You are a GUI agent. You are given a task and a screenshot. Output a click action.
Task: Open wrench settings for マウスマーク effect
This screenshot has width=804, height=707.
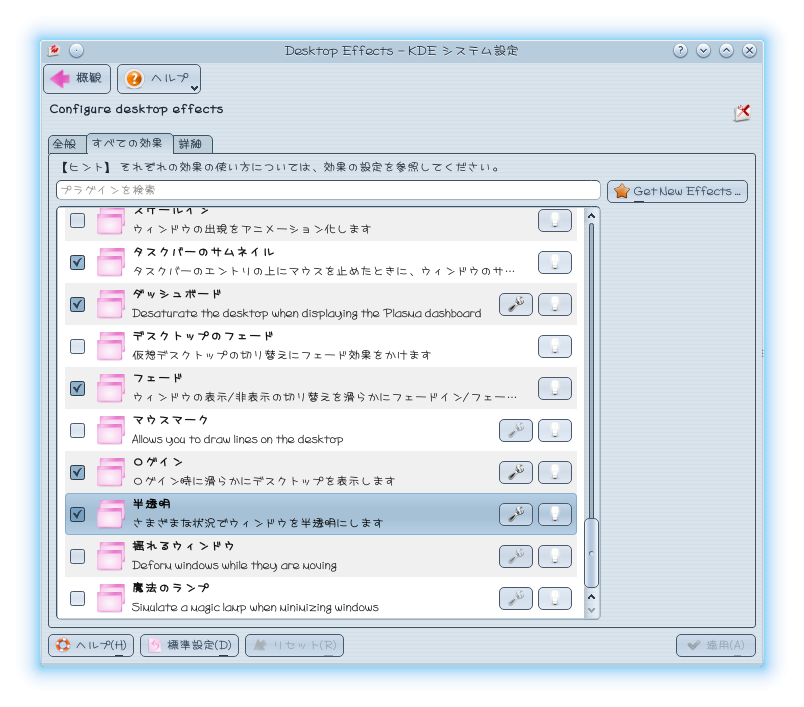pos(515,430)
